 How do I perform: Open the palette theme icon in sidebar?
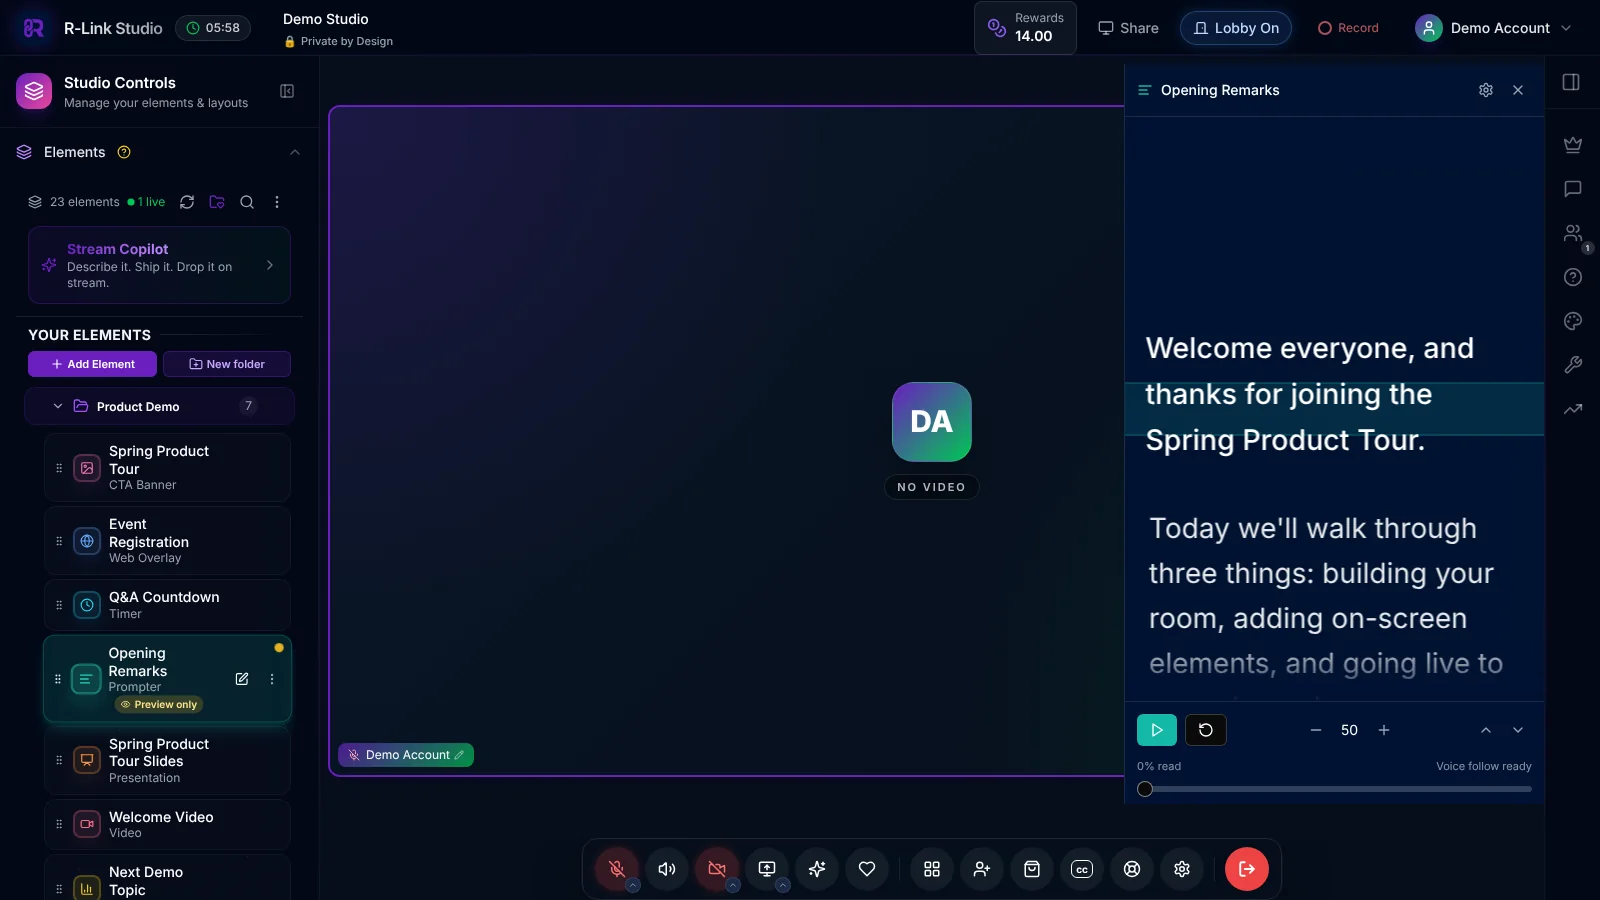1573,321
